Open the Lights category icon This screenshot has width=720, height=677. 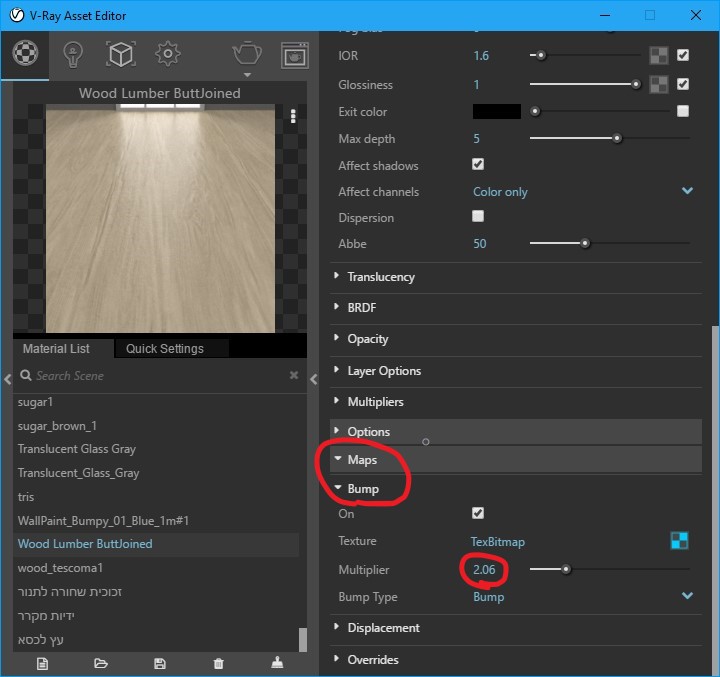73,54
